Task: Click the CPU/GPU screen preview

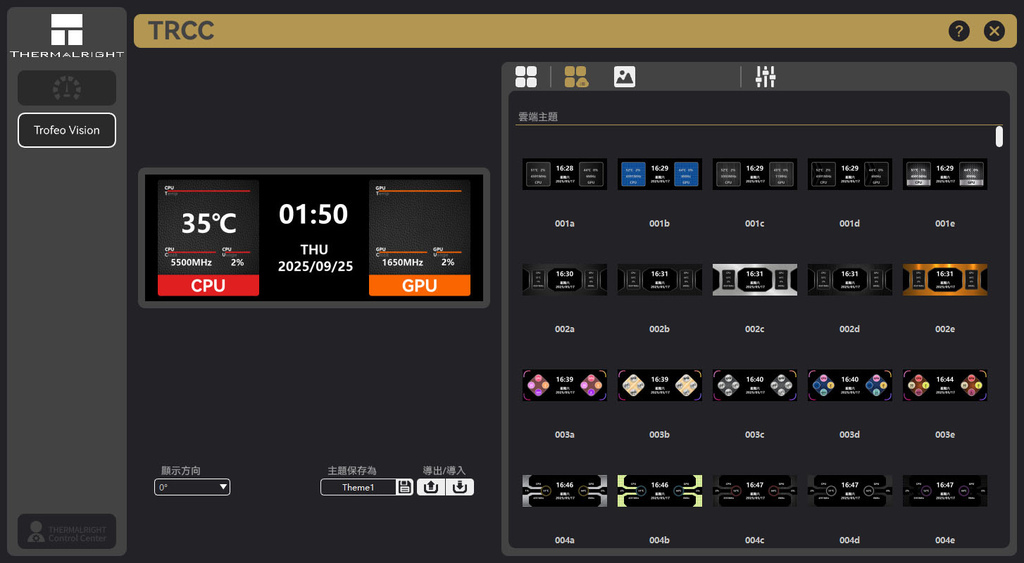Action: (x=314, y=238)
